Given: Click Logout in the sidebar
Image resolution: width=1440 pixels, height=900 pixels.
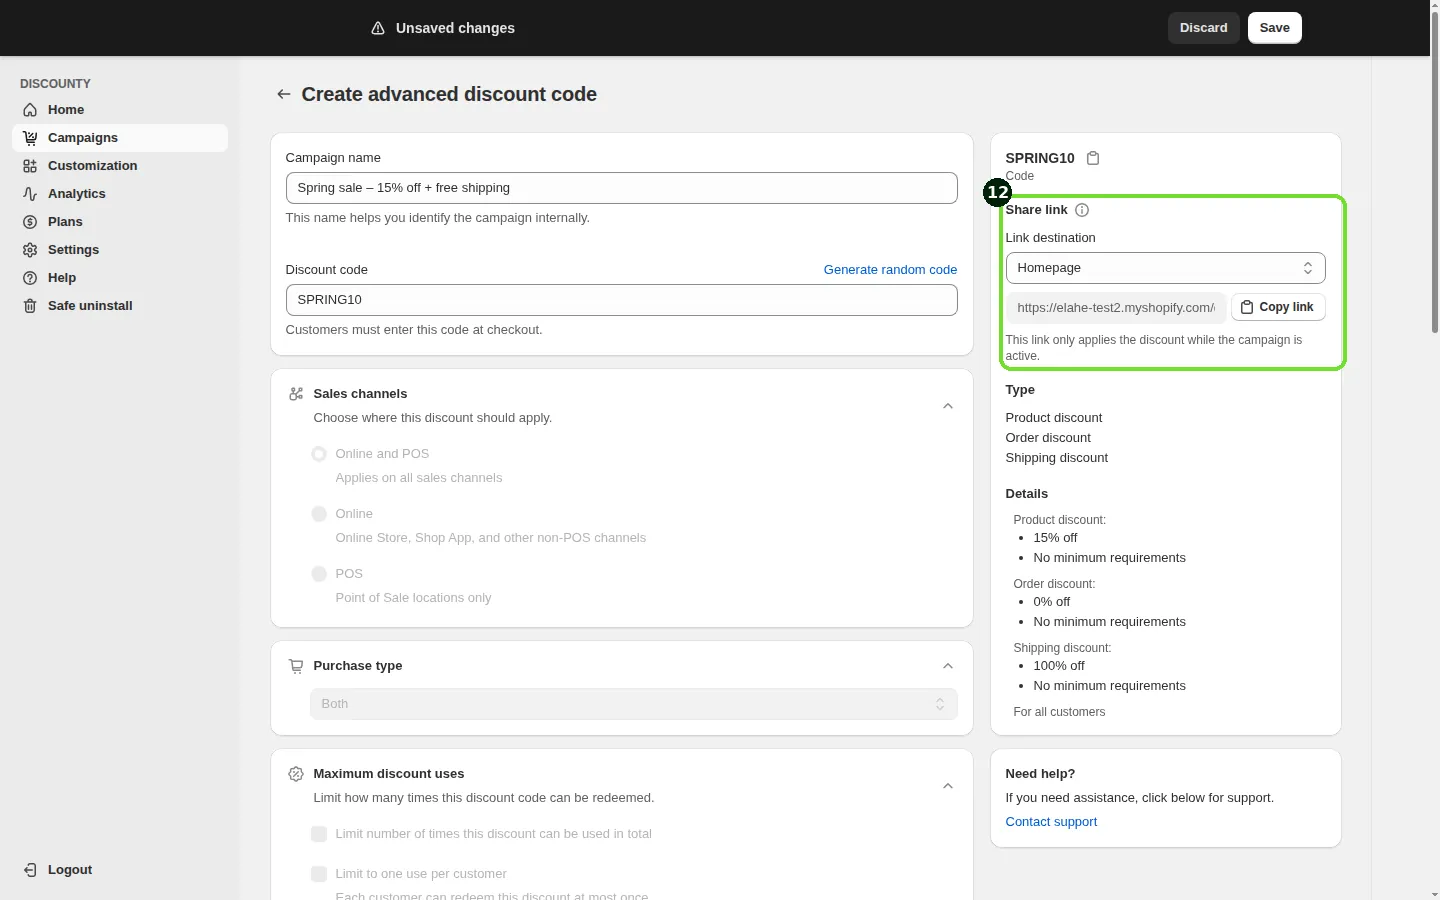Looking at the screenshot, I should pos(120,870).
